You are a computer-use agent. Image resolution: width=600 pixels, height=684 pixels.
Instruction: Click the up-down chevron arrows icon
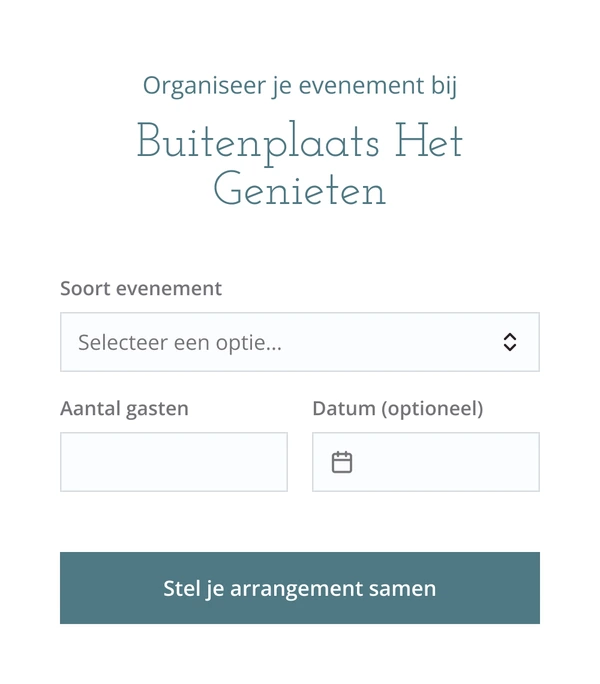(510, 342)
